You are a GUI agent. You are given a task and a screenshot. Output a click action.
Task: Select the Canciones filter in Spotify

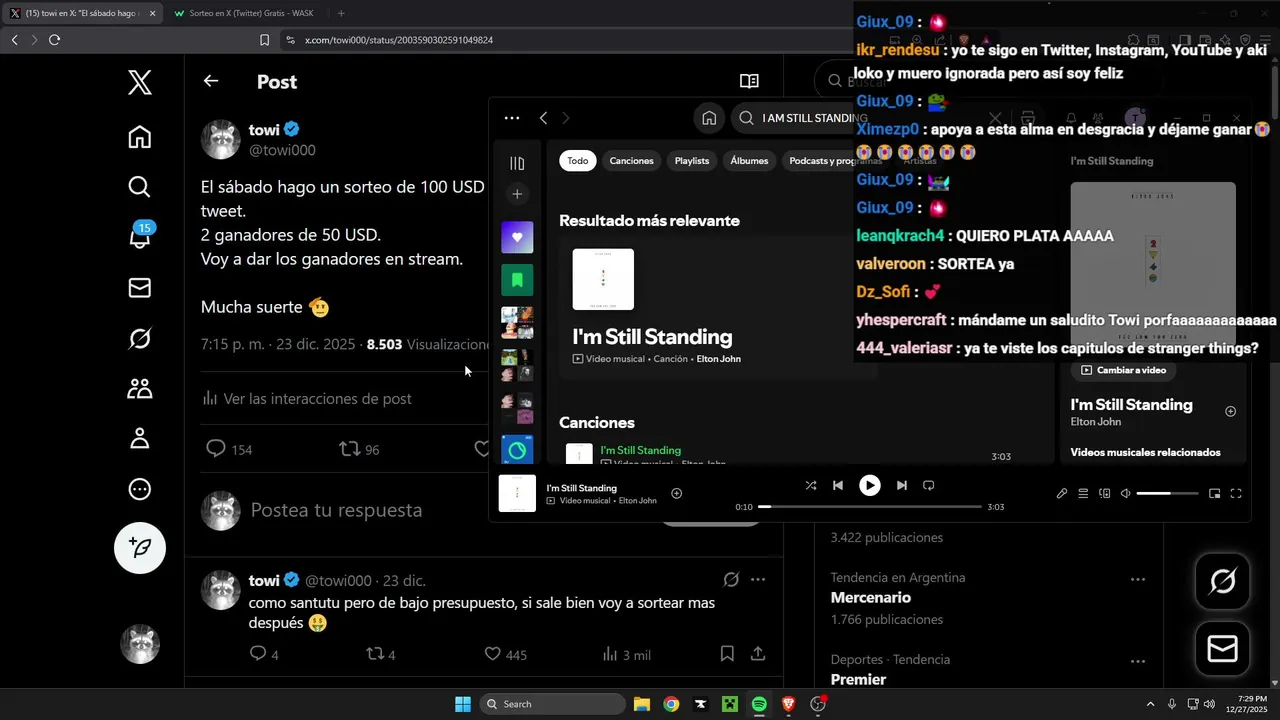pyautogui.click(x=632, y=160)
